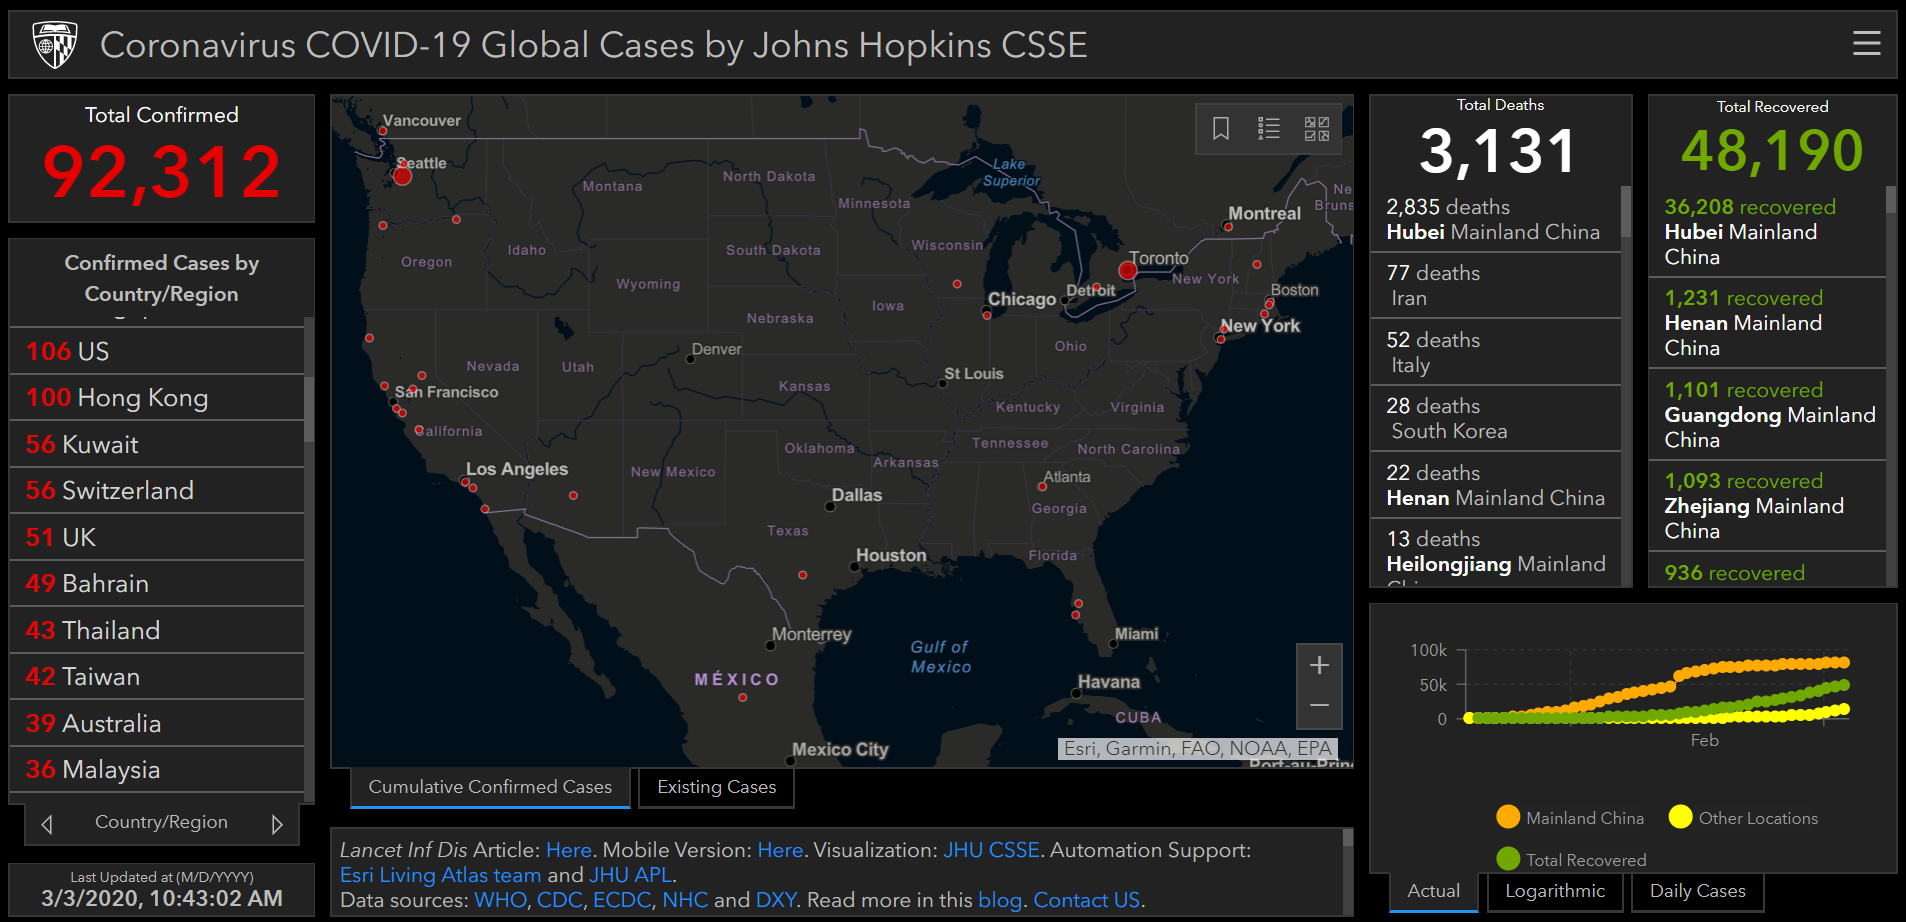Open map bookmarks icon

coord(1221,128)
